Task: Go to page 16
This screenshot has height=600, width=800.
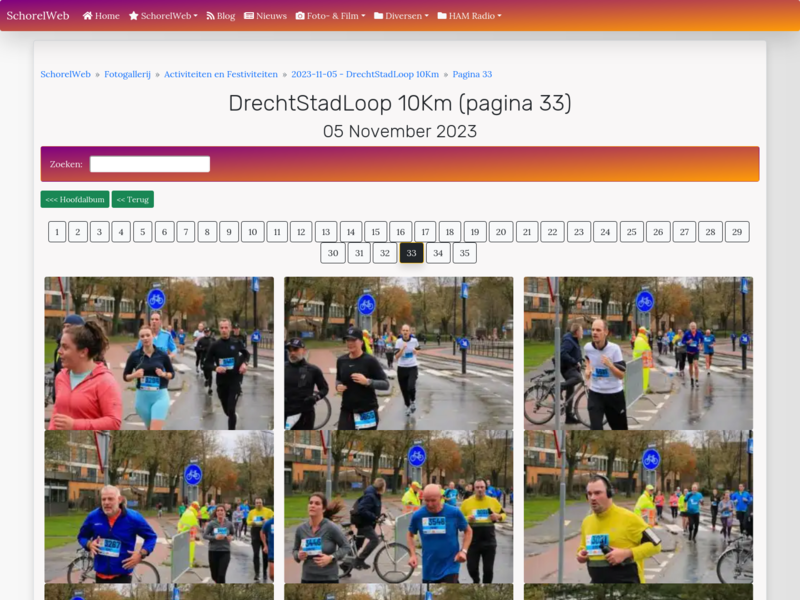Action: [x=401, y=232]
